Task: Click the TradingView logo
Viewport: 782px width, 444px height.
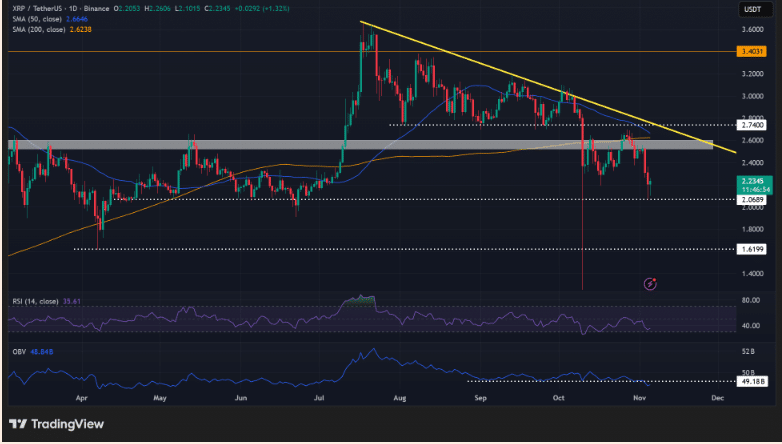Action: 56,424
